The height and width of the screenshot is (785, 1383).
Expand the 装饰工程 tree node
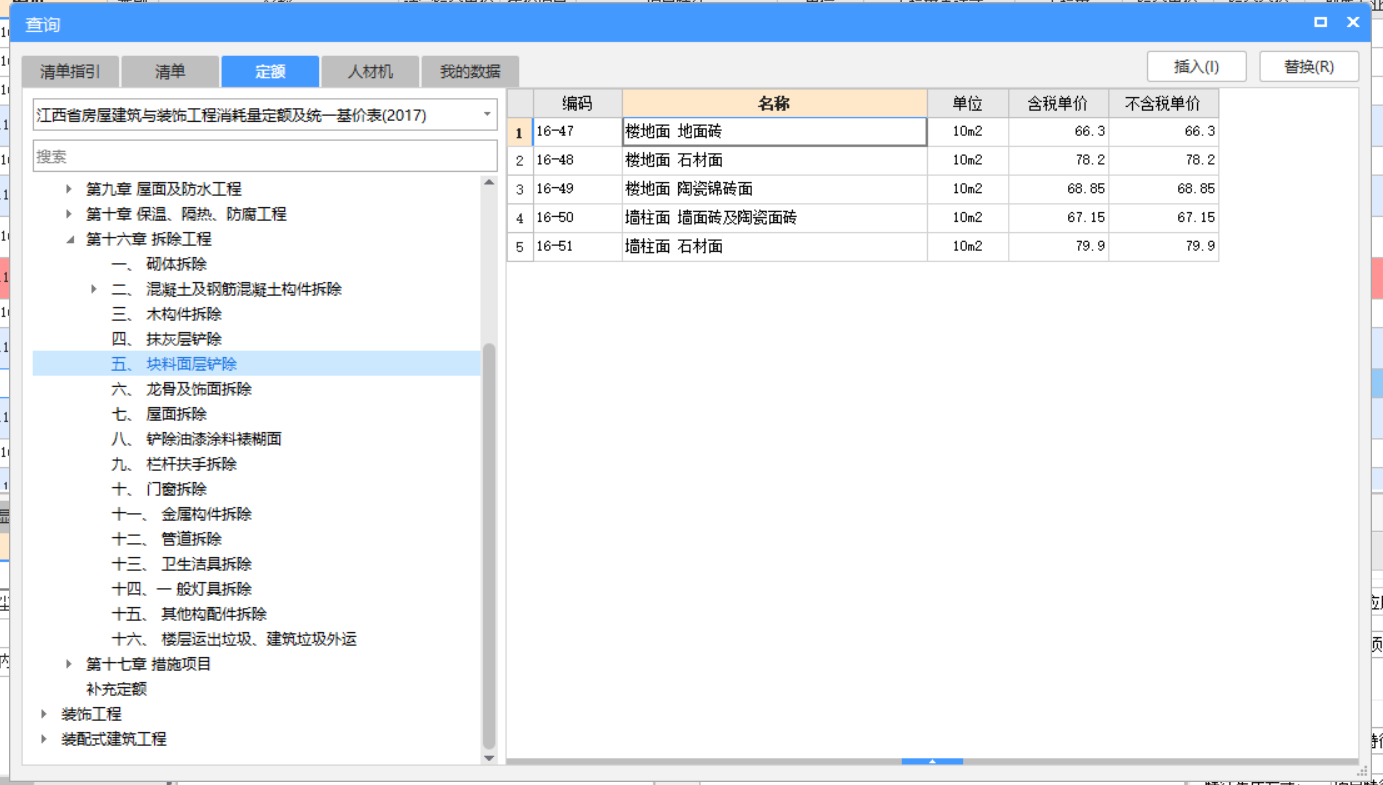[44, 714]
